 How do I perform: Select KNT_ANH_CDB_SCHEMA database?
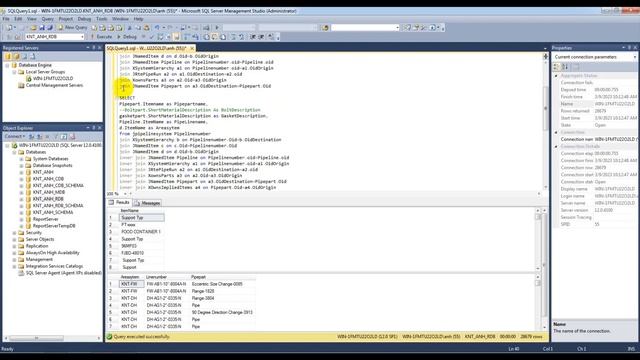click(x=58, y=185)
